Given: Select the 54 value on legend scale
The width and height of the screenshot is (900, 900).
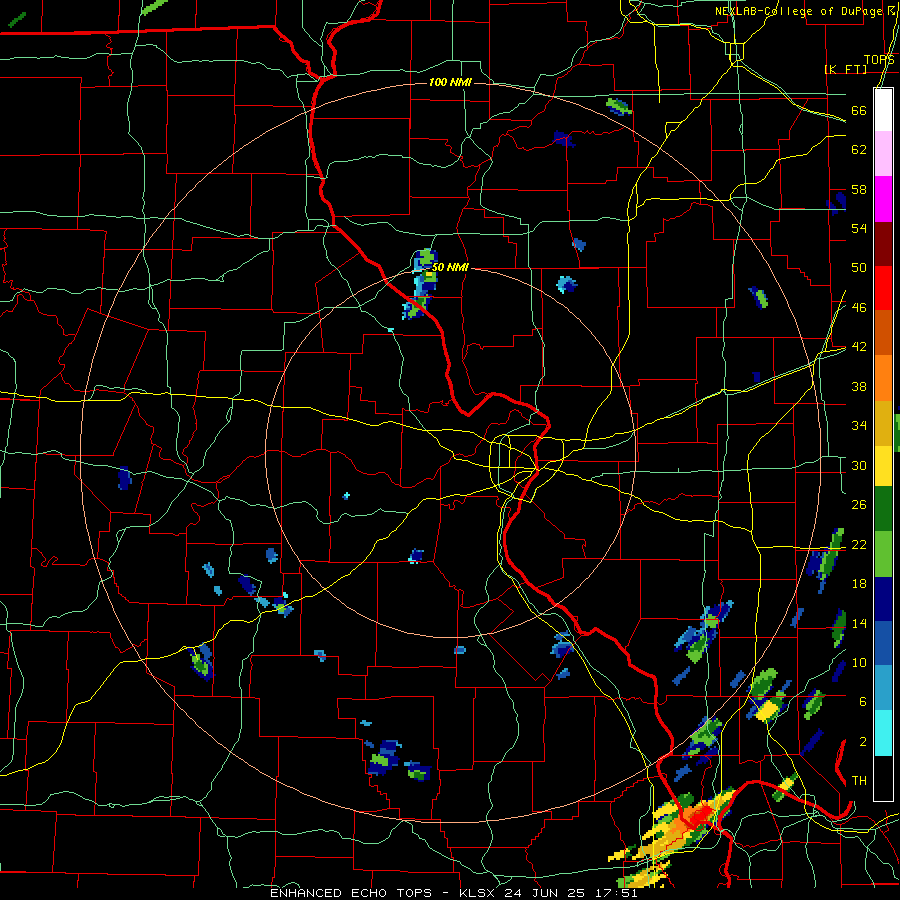Looking at the screenshot, I should [859, 228].
